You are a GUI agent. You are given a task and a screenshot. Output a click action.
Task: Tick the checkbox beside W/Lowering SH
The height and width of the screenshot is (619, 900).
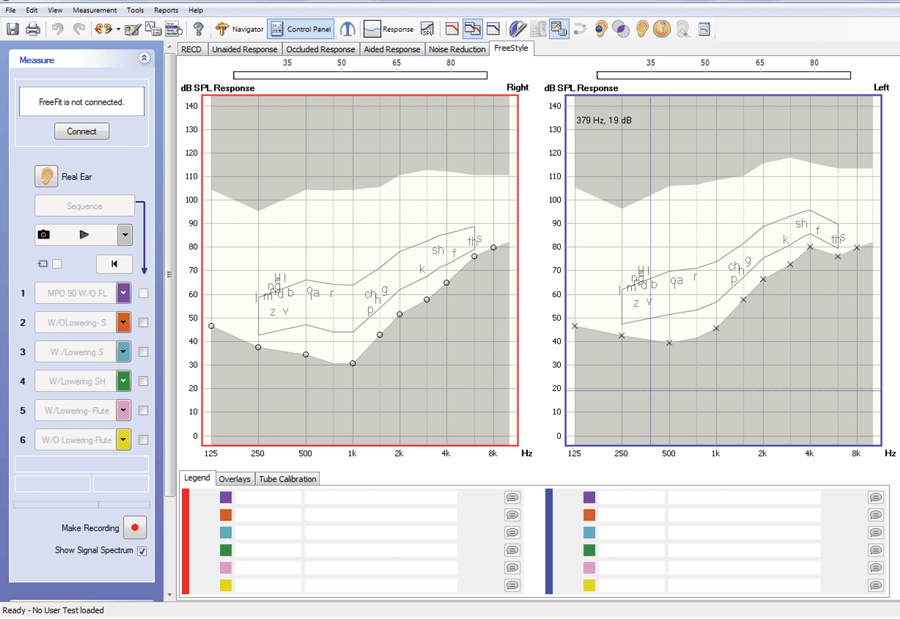(x=144, y=381)
